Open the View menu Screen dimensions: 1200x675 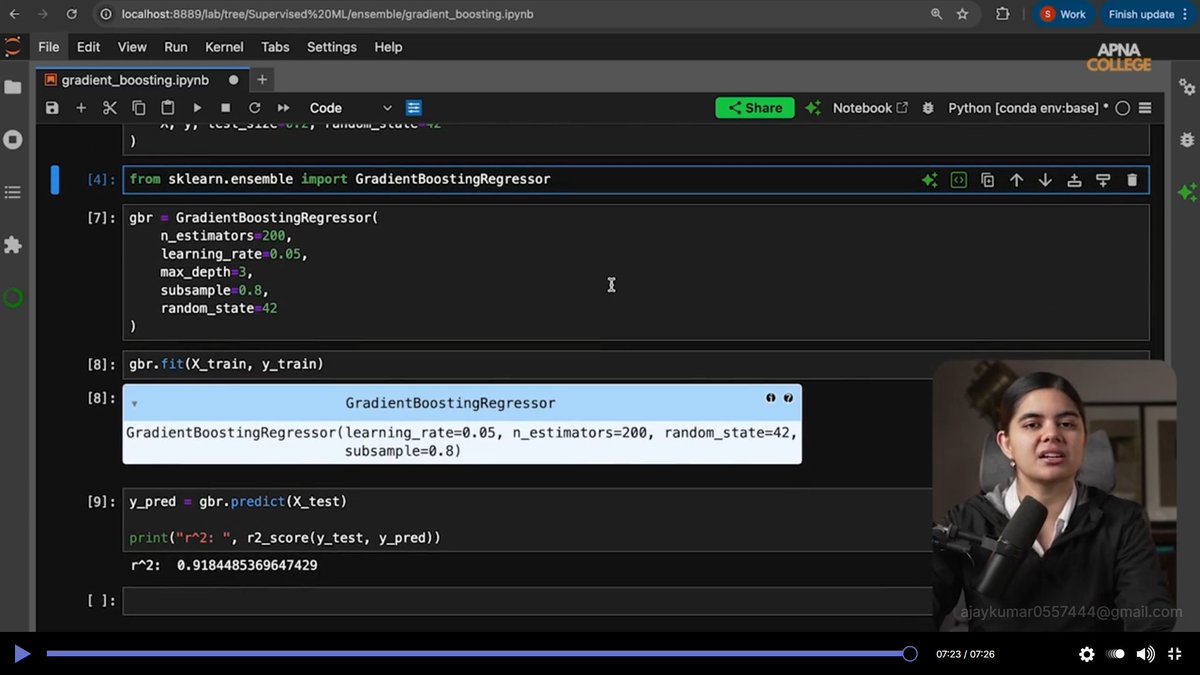[x=132, y=47]
